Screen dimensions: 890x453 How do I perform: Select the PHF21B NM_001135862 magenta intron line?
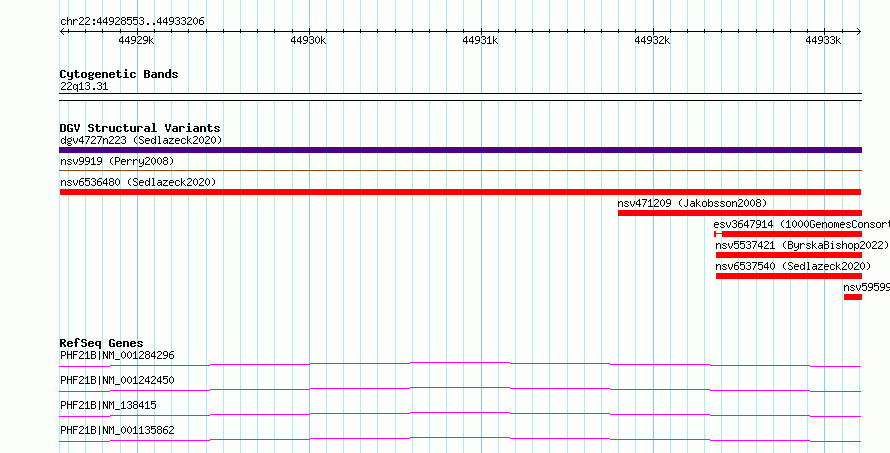pos(460,439)
